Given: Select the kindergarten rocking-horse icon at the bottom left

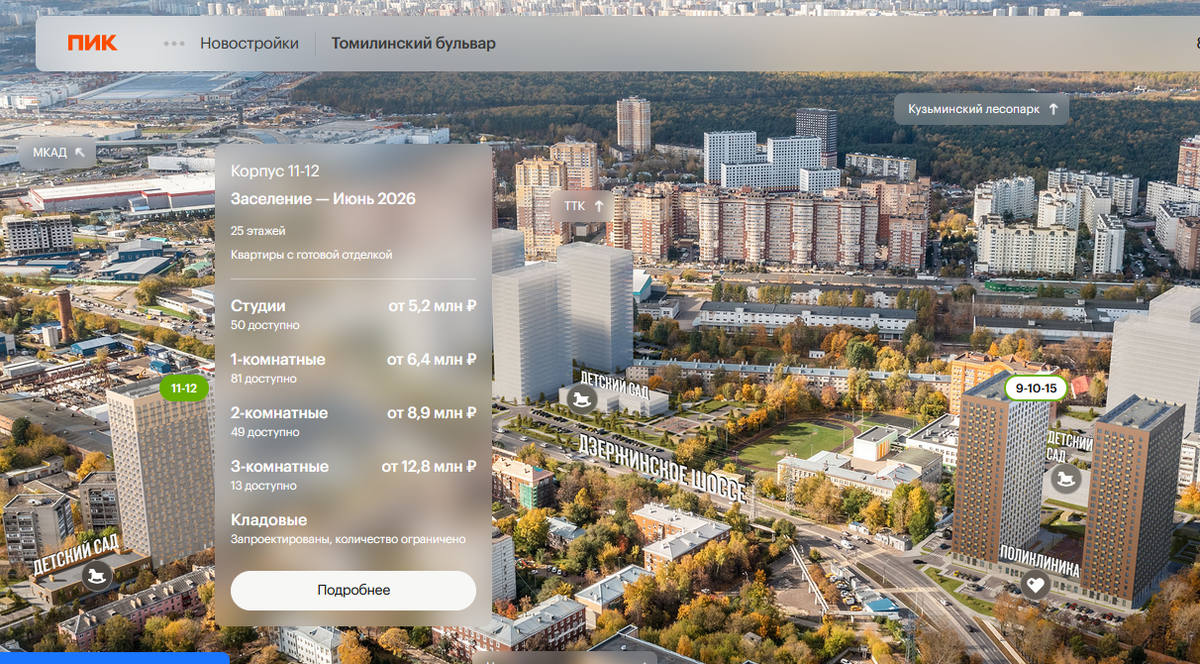Looking at the screenshot, I should pos(97,576).
